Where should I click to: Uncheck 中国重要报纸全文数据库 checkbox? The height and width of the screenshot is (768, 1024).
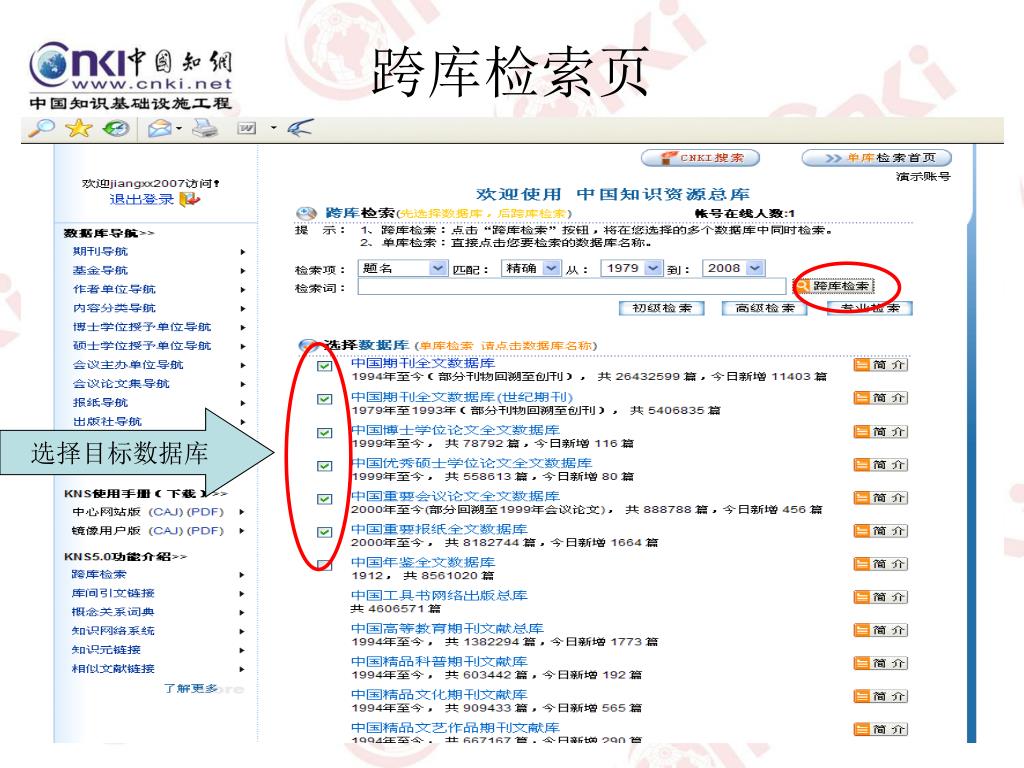tap(324, 532)
